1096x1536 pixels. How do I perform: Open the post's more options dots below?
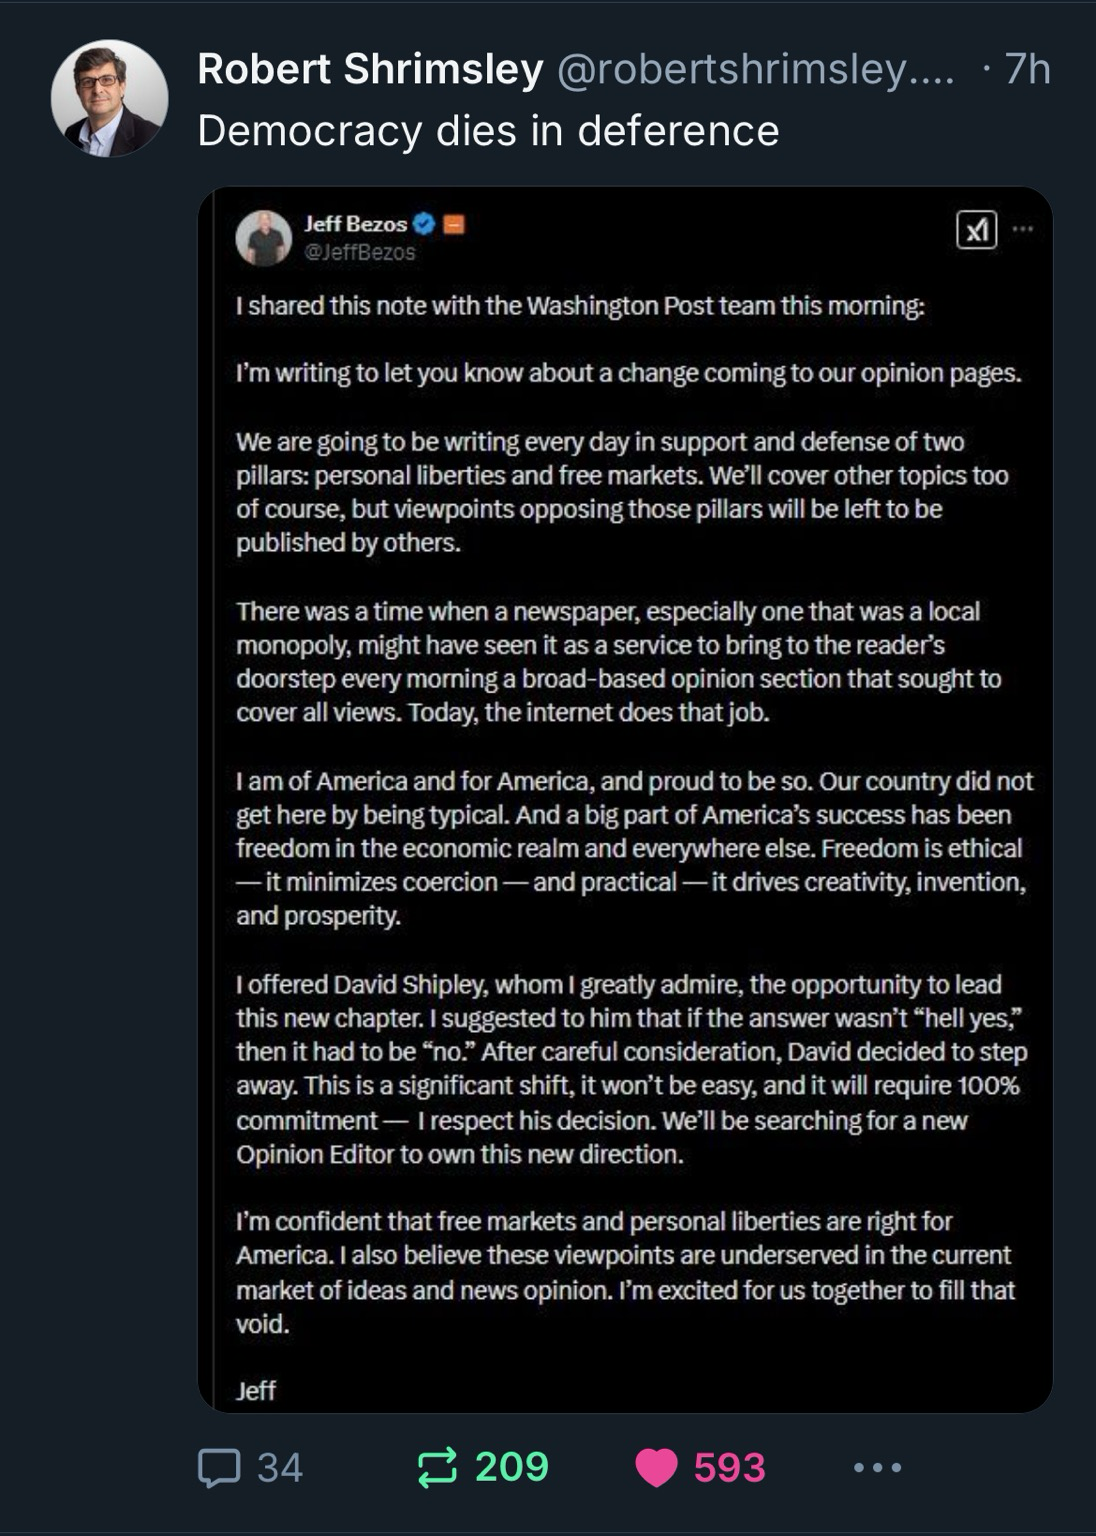[x=878, y=1468]
